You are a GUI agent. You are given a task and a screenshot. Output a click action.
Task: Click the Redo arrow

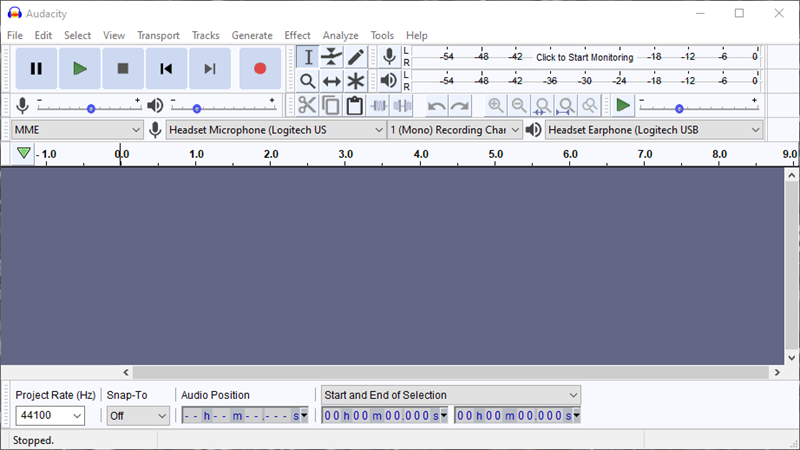tap(460, 106)
